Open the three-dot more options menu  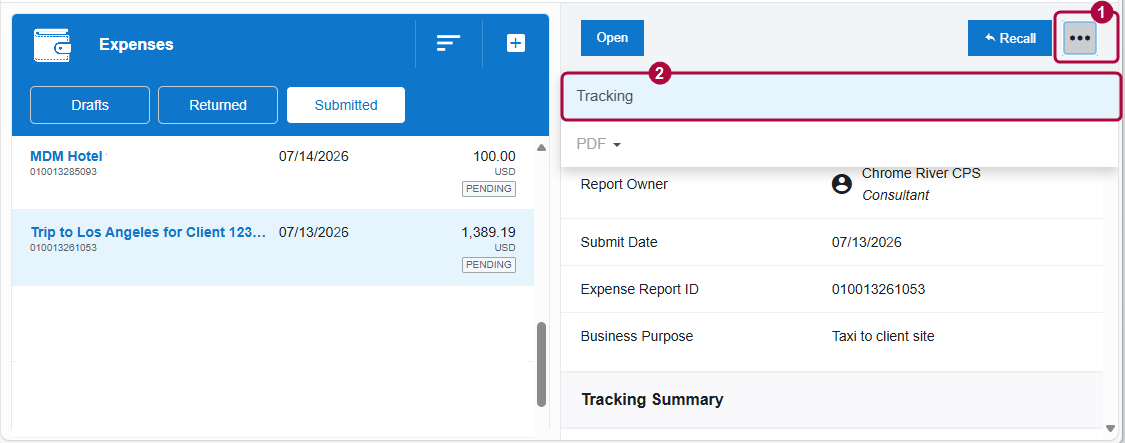tap(1080, 39)
